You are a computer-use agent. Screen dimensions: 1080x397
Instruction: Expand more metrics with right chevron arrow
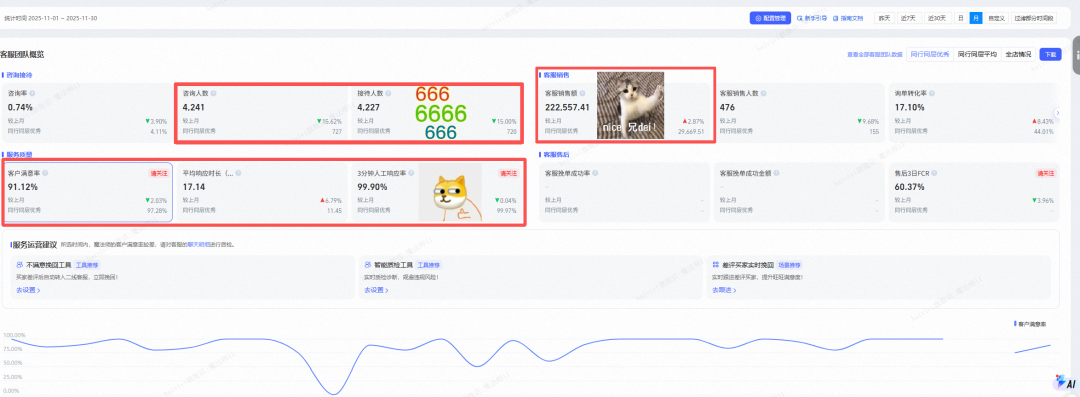tap(1058, 113)
